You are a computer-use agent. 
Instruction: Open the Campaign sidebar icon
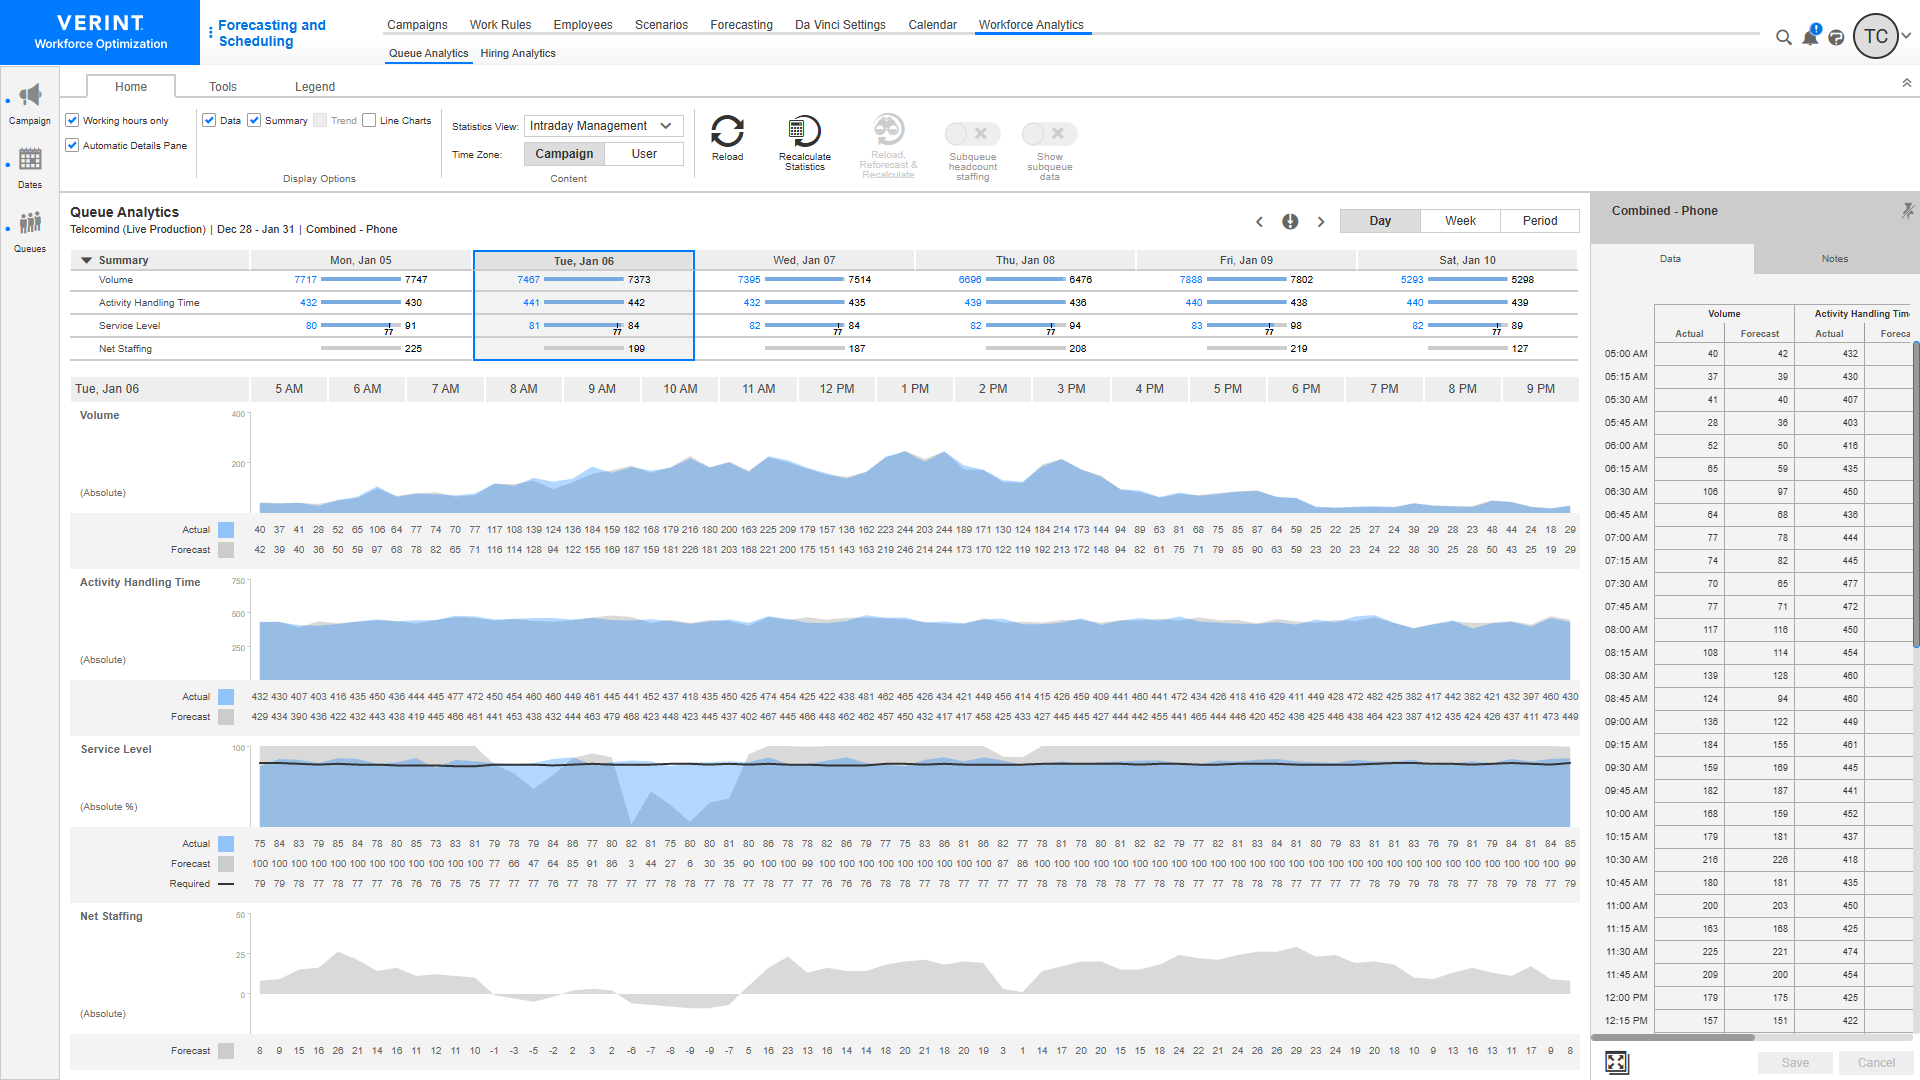click(x=30, y=97)
